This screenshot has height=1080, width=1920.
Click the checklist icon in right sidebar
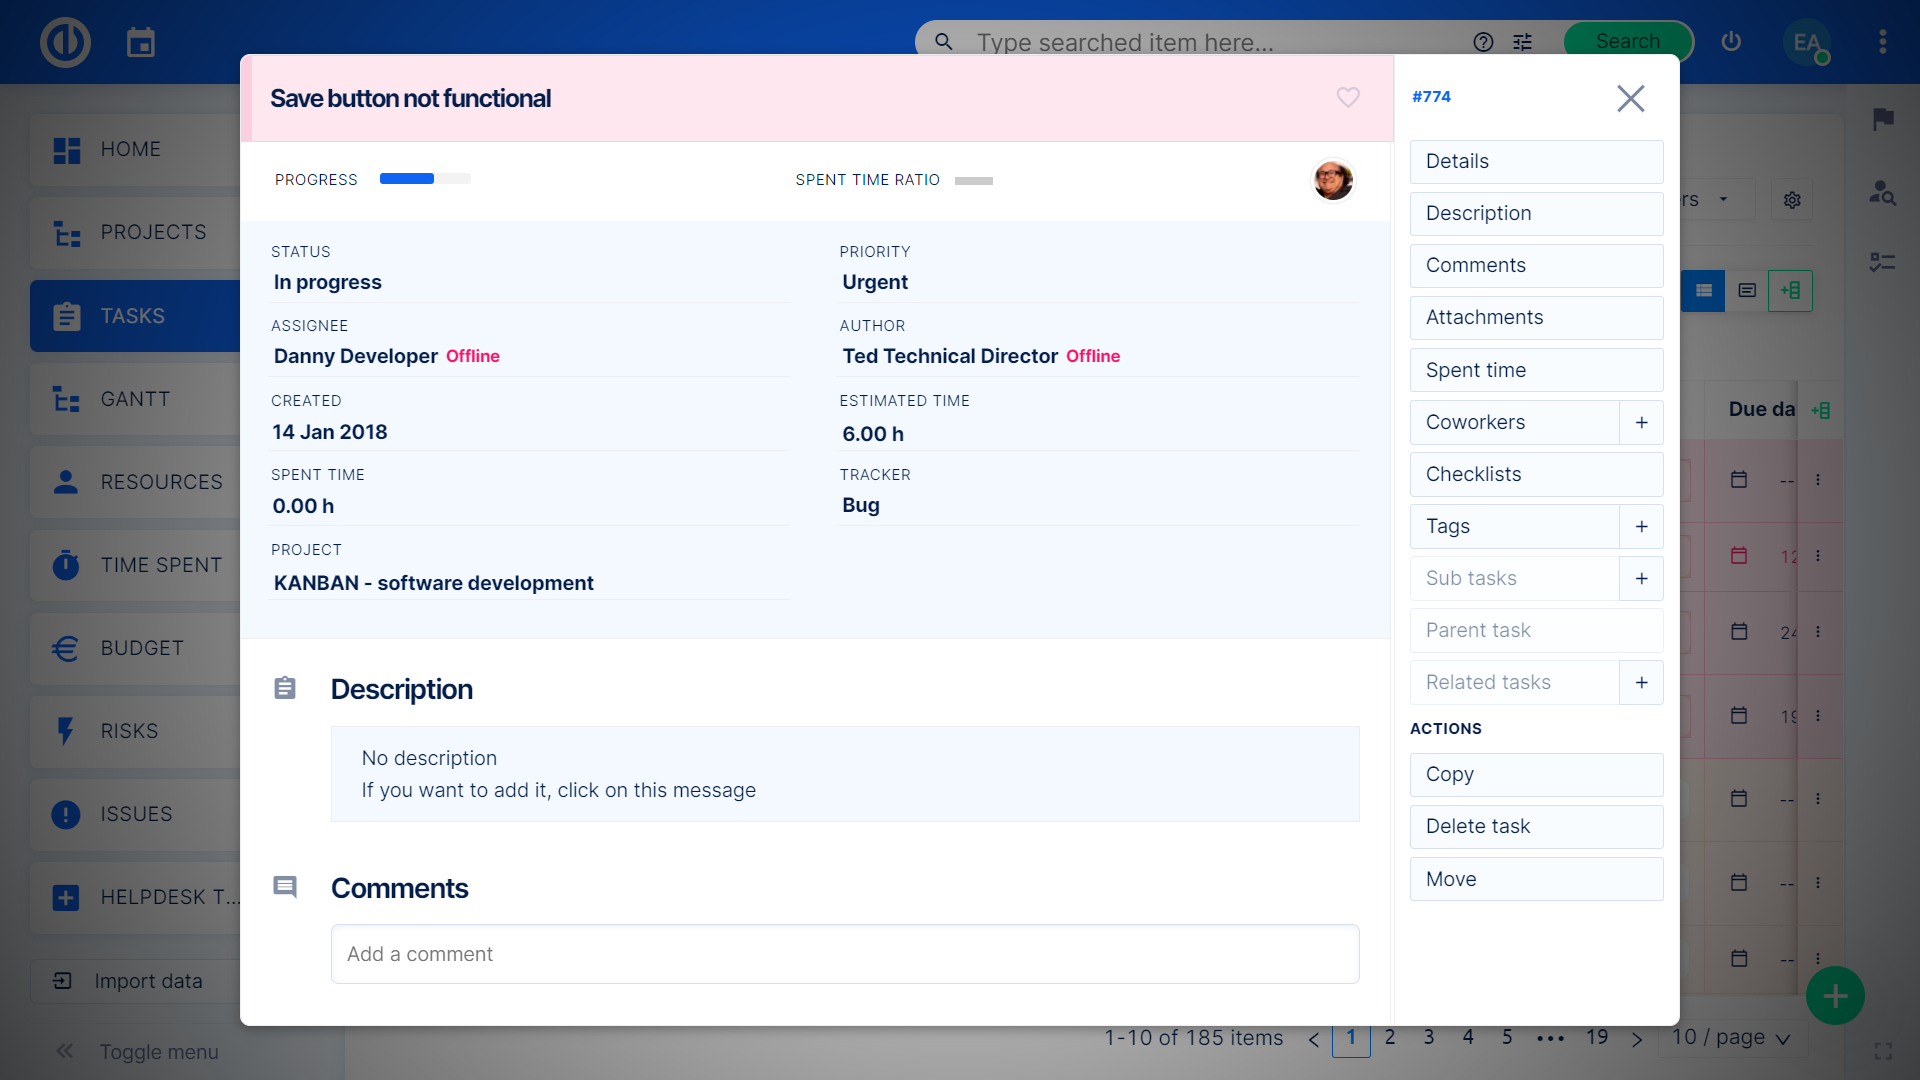pos(1883,262)
